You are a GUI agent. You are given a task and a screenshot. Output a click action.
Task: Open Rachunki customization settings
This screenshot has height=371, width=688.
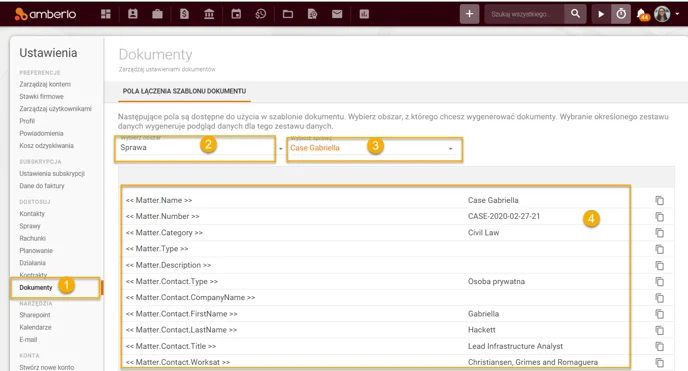click(32, 239)
